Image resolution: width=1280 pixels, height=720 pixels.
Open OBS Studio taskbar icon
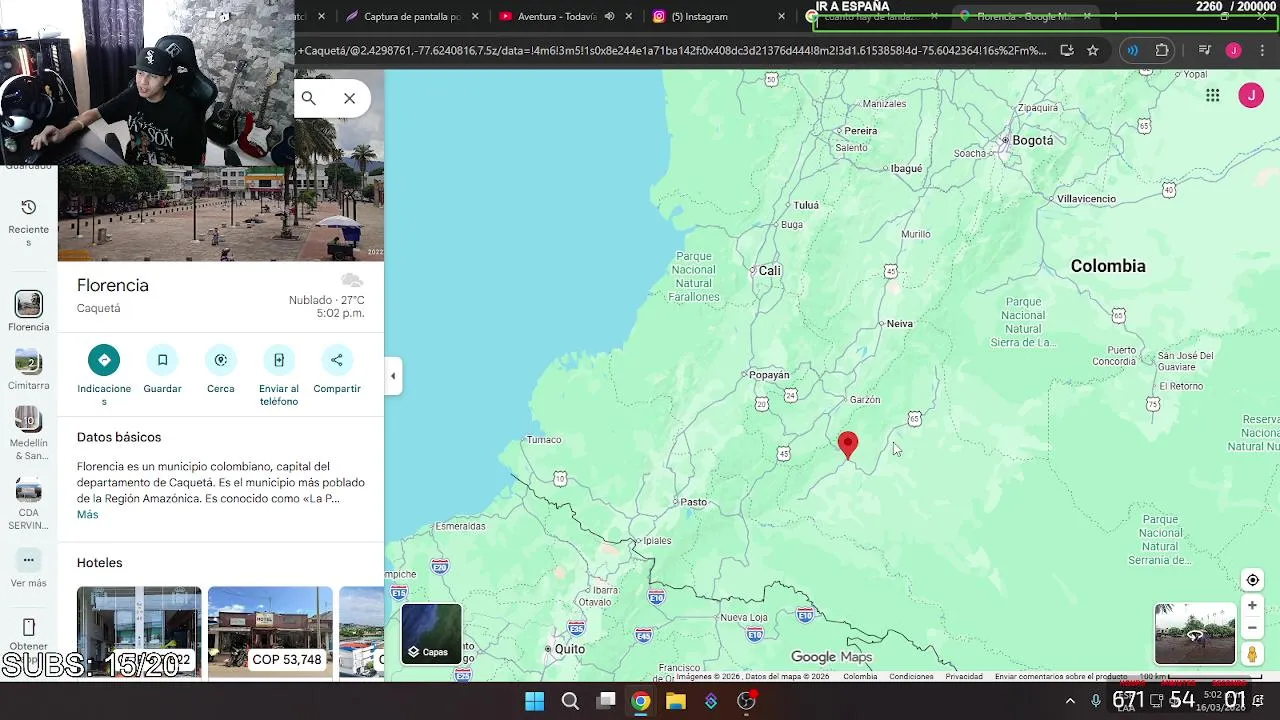(746, 701)
